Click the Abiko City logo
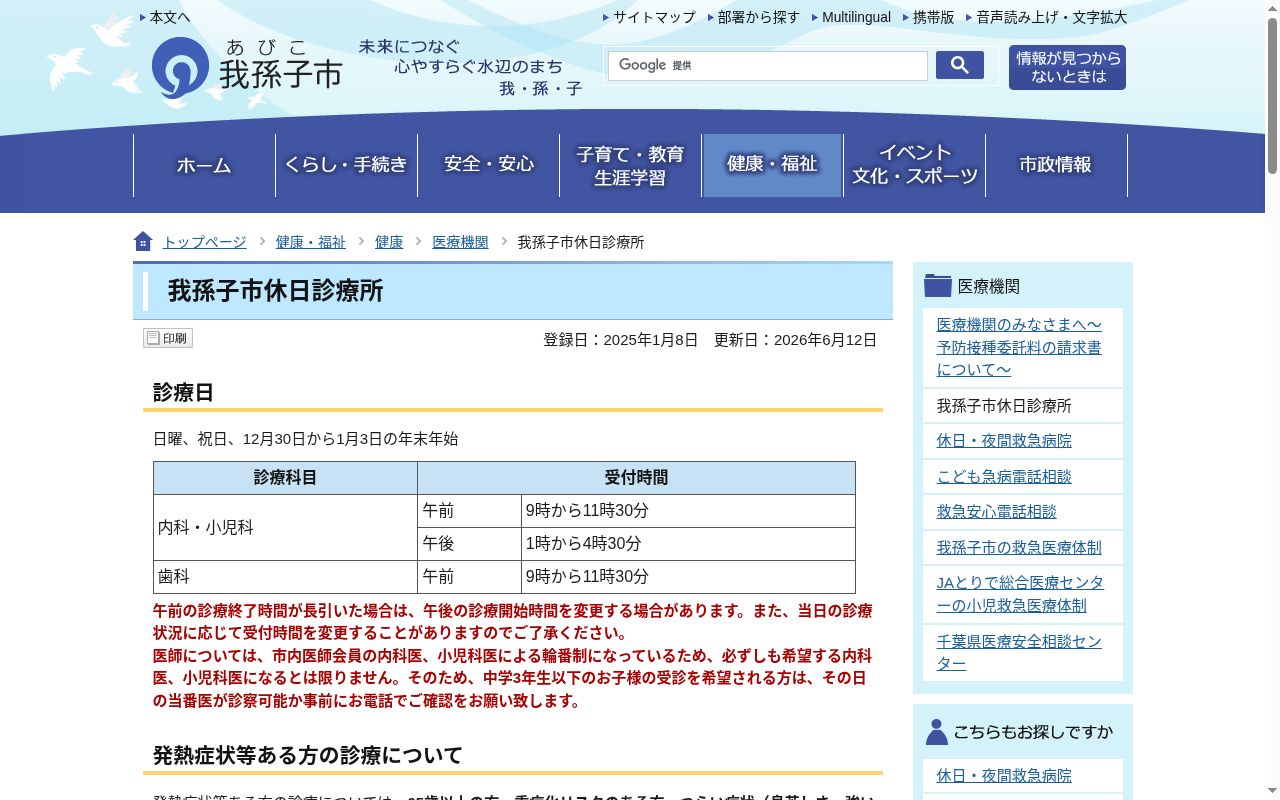Image resolution: width=1280 pixels, height=800 pixels. click(x=247, y=70)
